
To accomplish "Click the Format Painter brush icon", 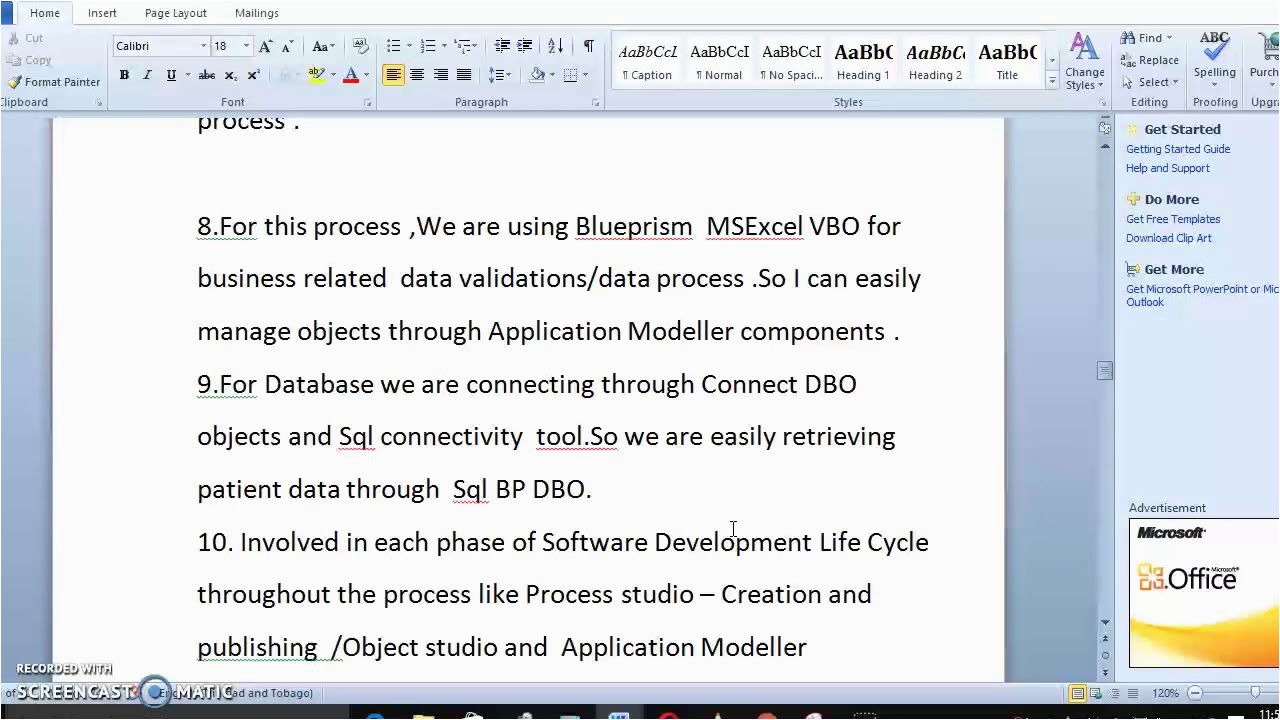I will tap(14, 82).
